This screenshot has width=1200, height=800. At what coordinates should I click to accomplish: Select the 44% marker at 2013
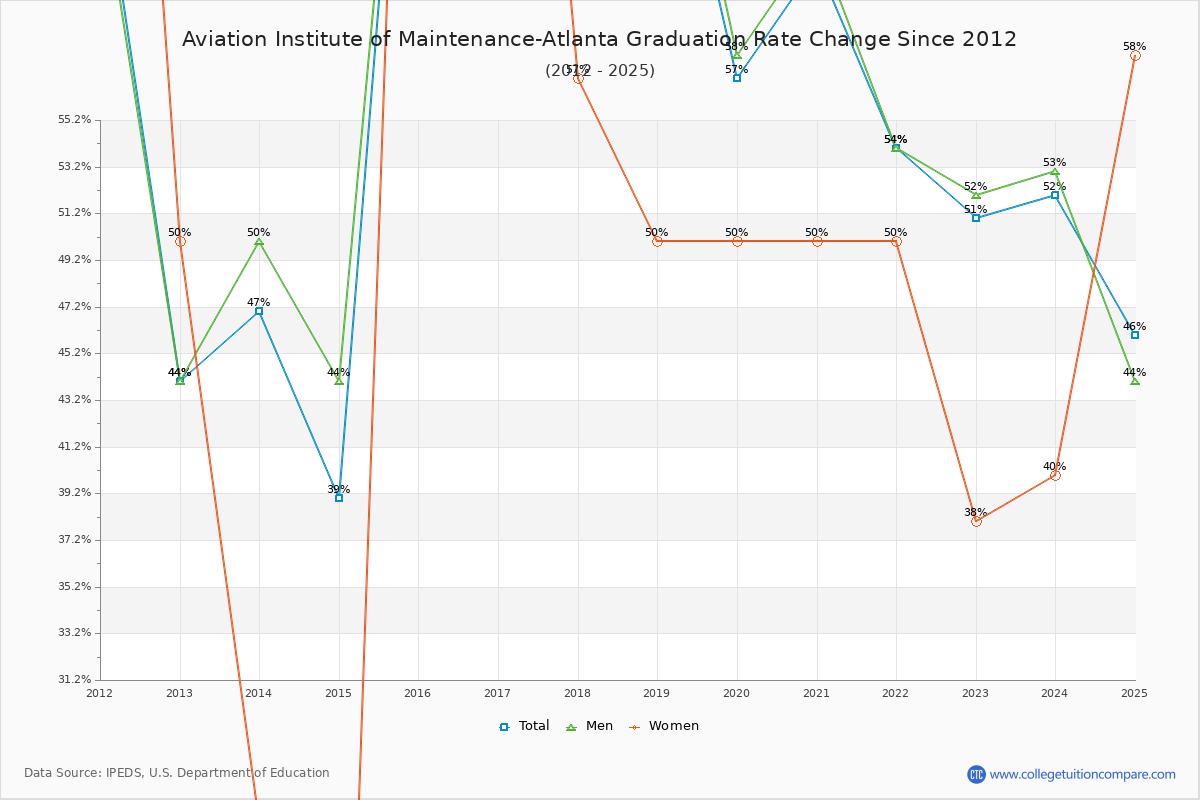pyautogui.click(x=180, y=381)
